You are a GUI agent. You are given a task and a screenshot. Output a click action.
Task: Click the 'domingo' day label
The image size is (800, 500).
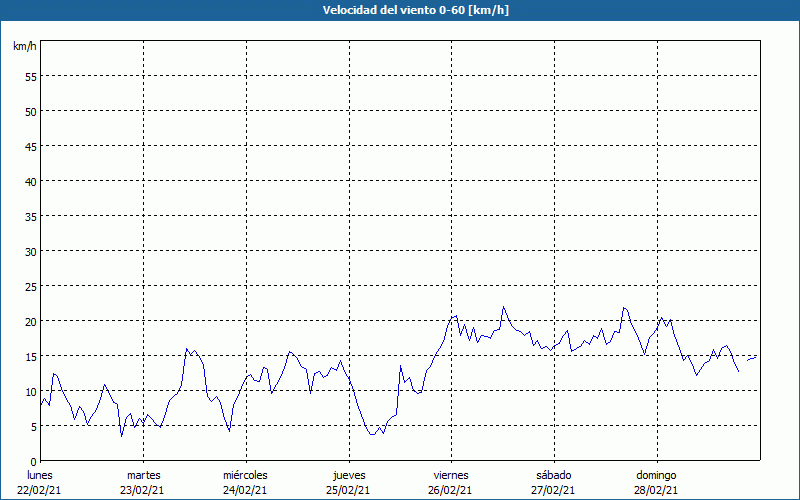(656, 475)
